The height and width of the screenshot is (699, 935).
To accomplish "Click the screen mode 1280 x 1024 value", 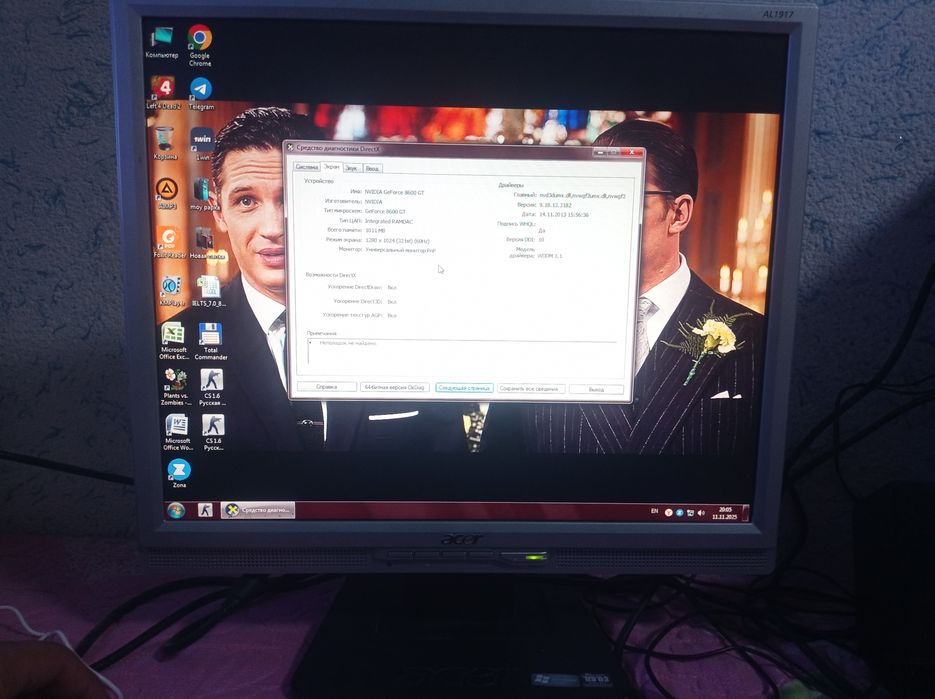I will tap(397, 240).
